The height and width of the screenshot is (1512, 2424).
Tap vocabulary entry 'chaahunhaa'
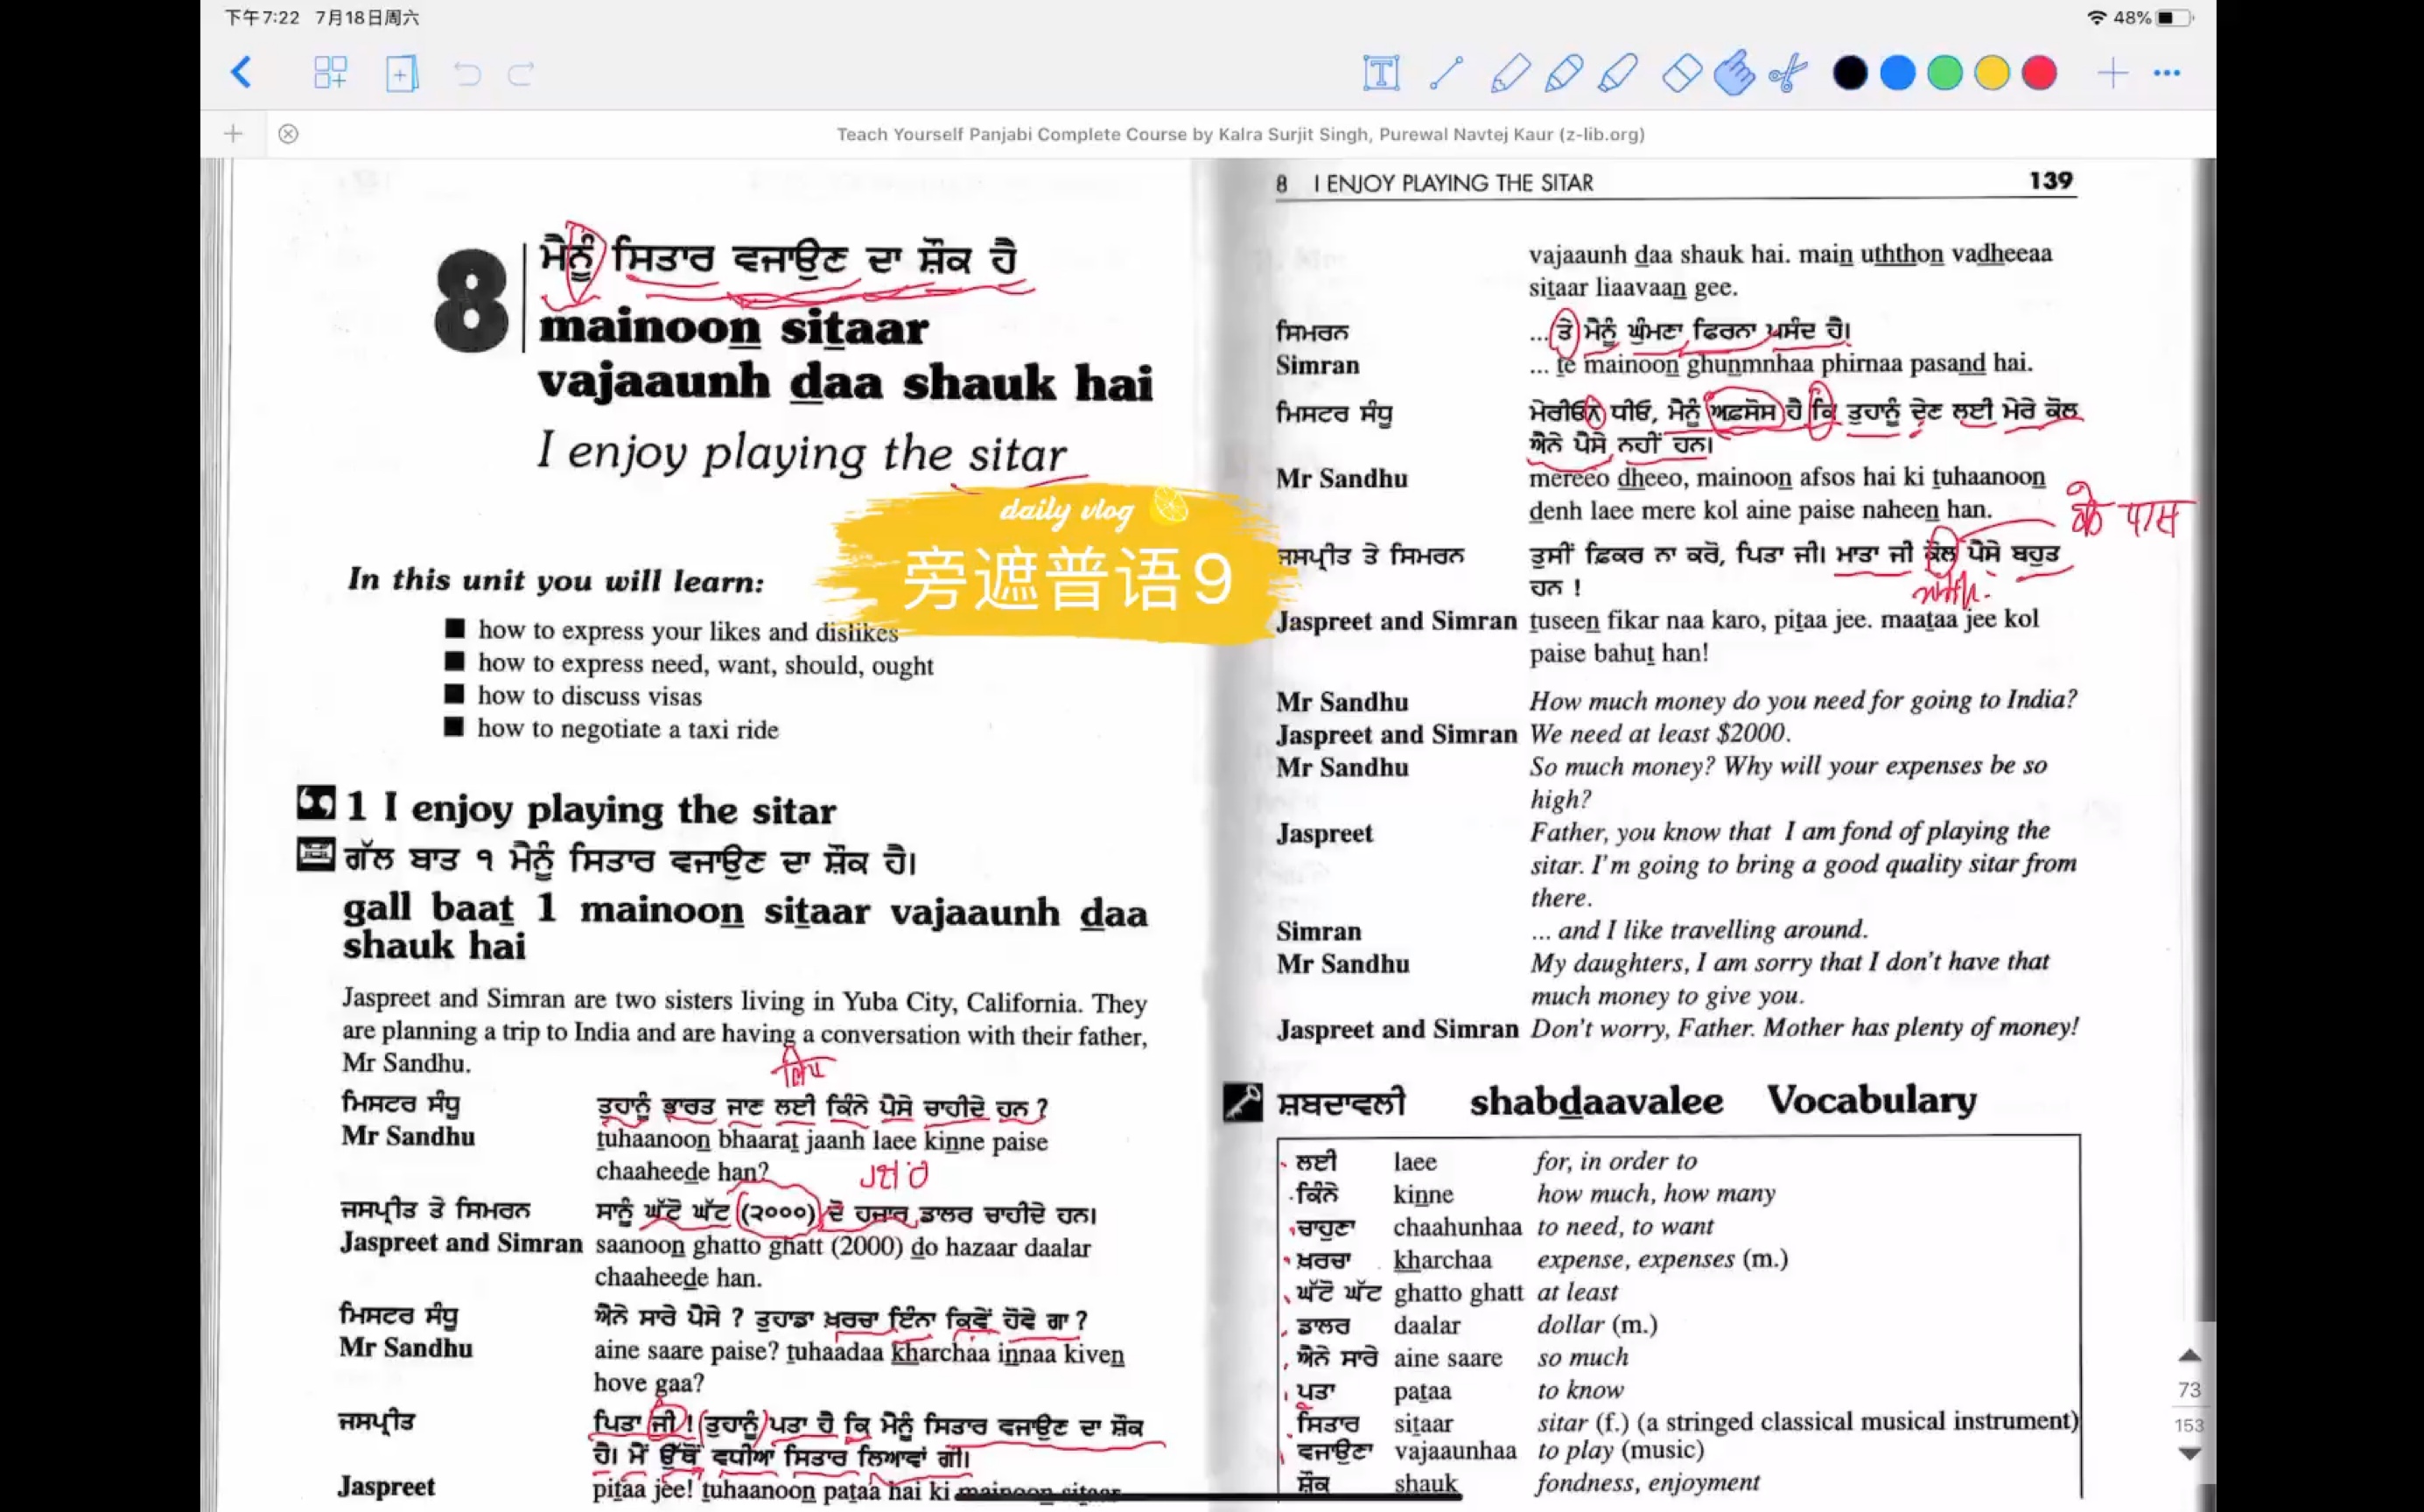(1457, 1227)
